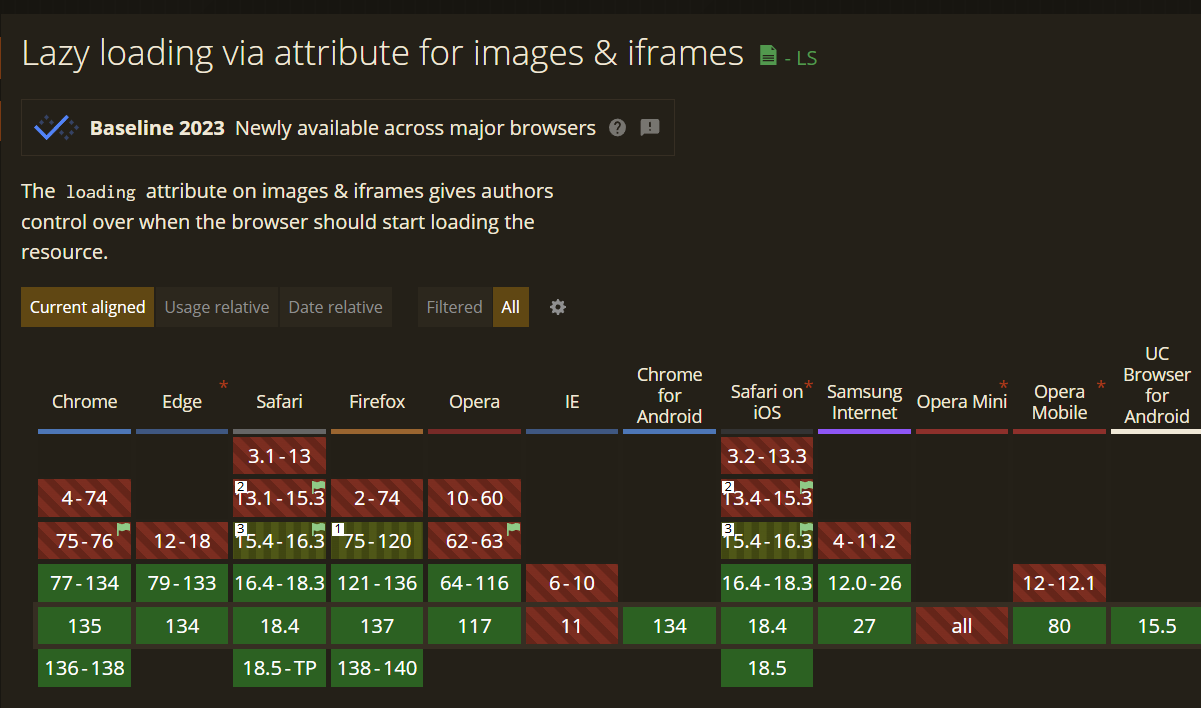Switch to Date relative view

pyautogui.click(x=335, y=307)
